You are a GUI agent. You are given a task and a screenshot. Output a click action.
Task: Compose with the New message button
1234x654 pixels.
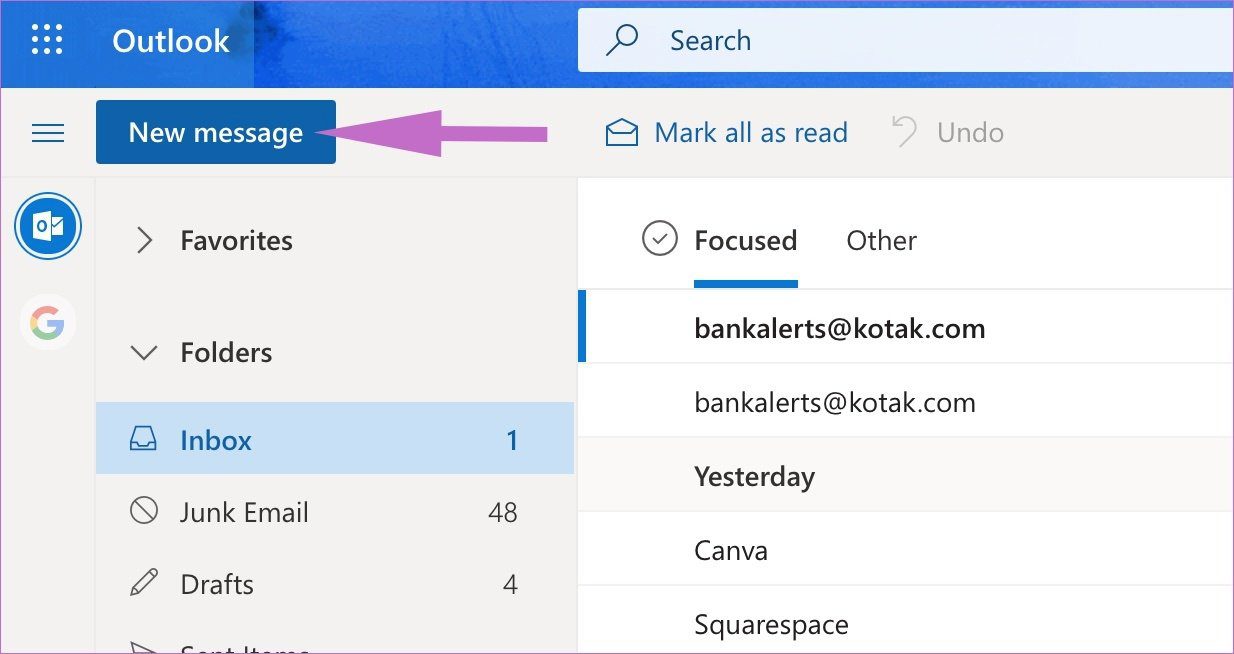[216, 132]
